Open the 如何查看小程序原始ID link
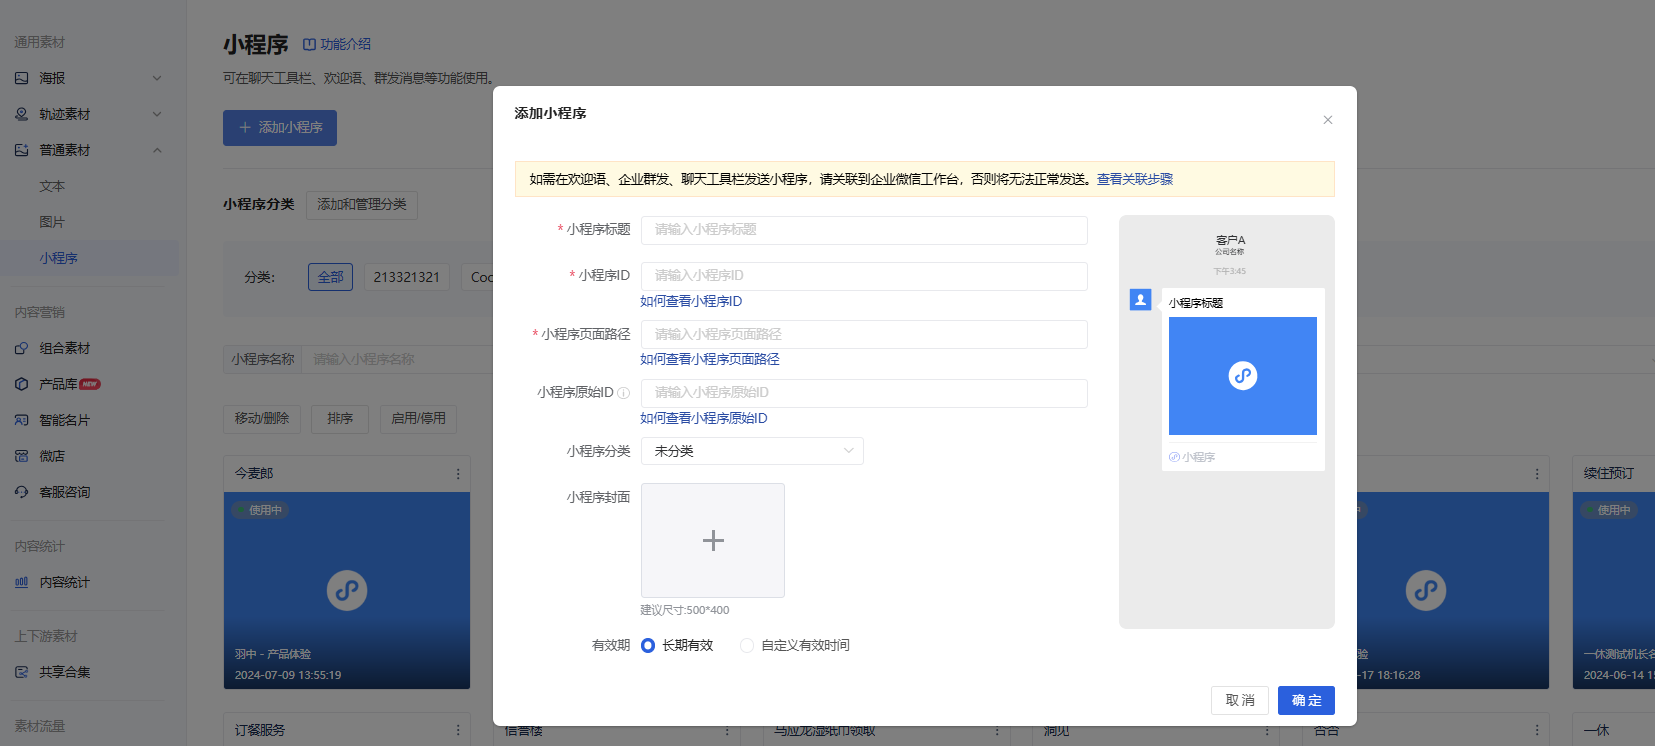 coord(704,418)
